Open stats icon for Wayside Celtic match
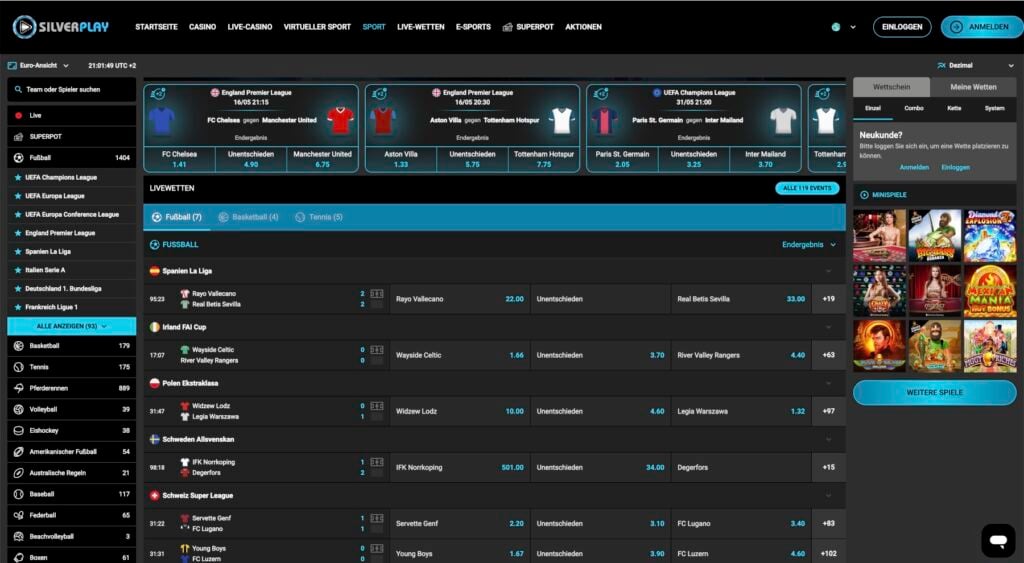Screen dimensions: 1024x563 (377, 350)
